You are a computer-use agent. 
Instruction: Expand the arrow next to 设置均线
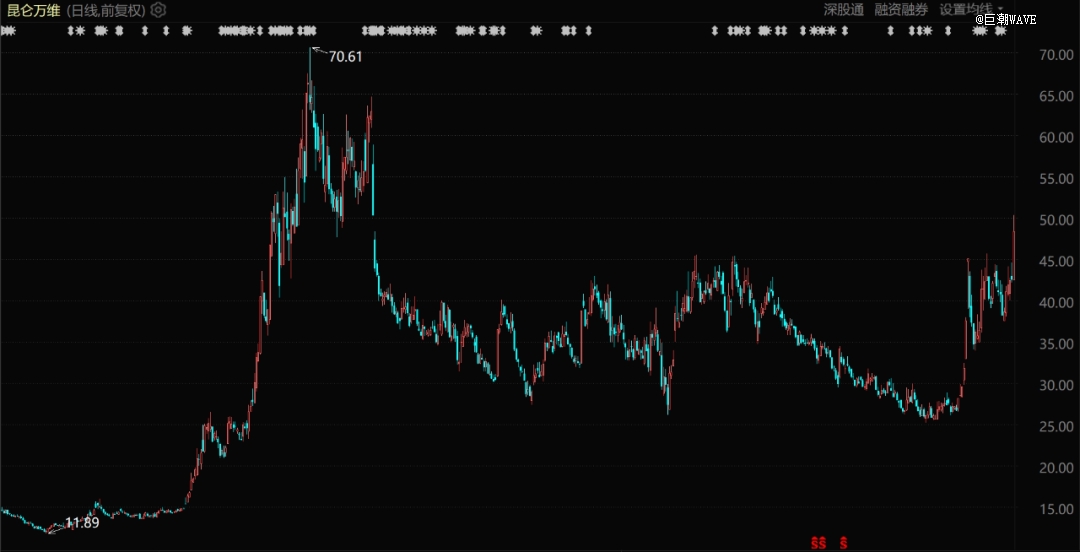click(x=1001, y=9)
